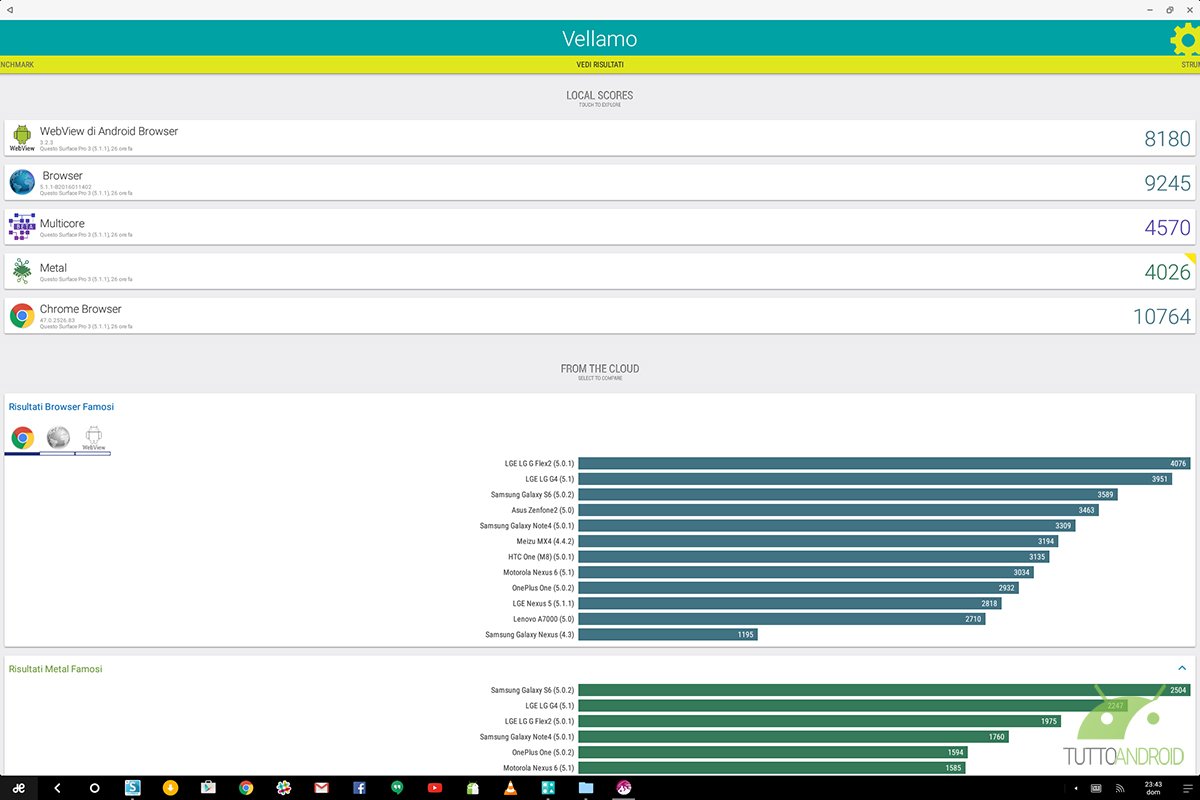This screenshot has width=1200, height=800.
Task: Select the OnePlus One 2932 browser bar
Action: point(798,587)
